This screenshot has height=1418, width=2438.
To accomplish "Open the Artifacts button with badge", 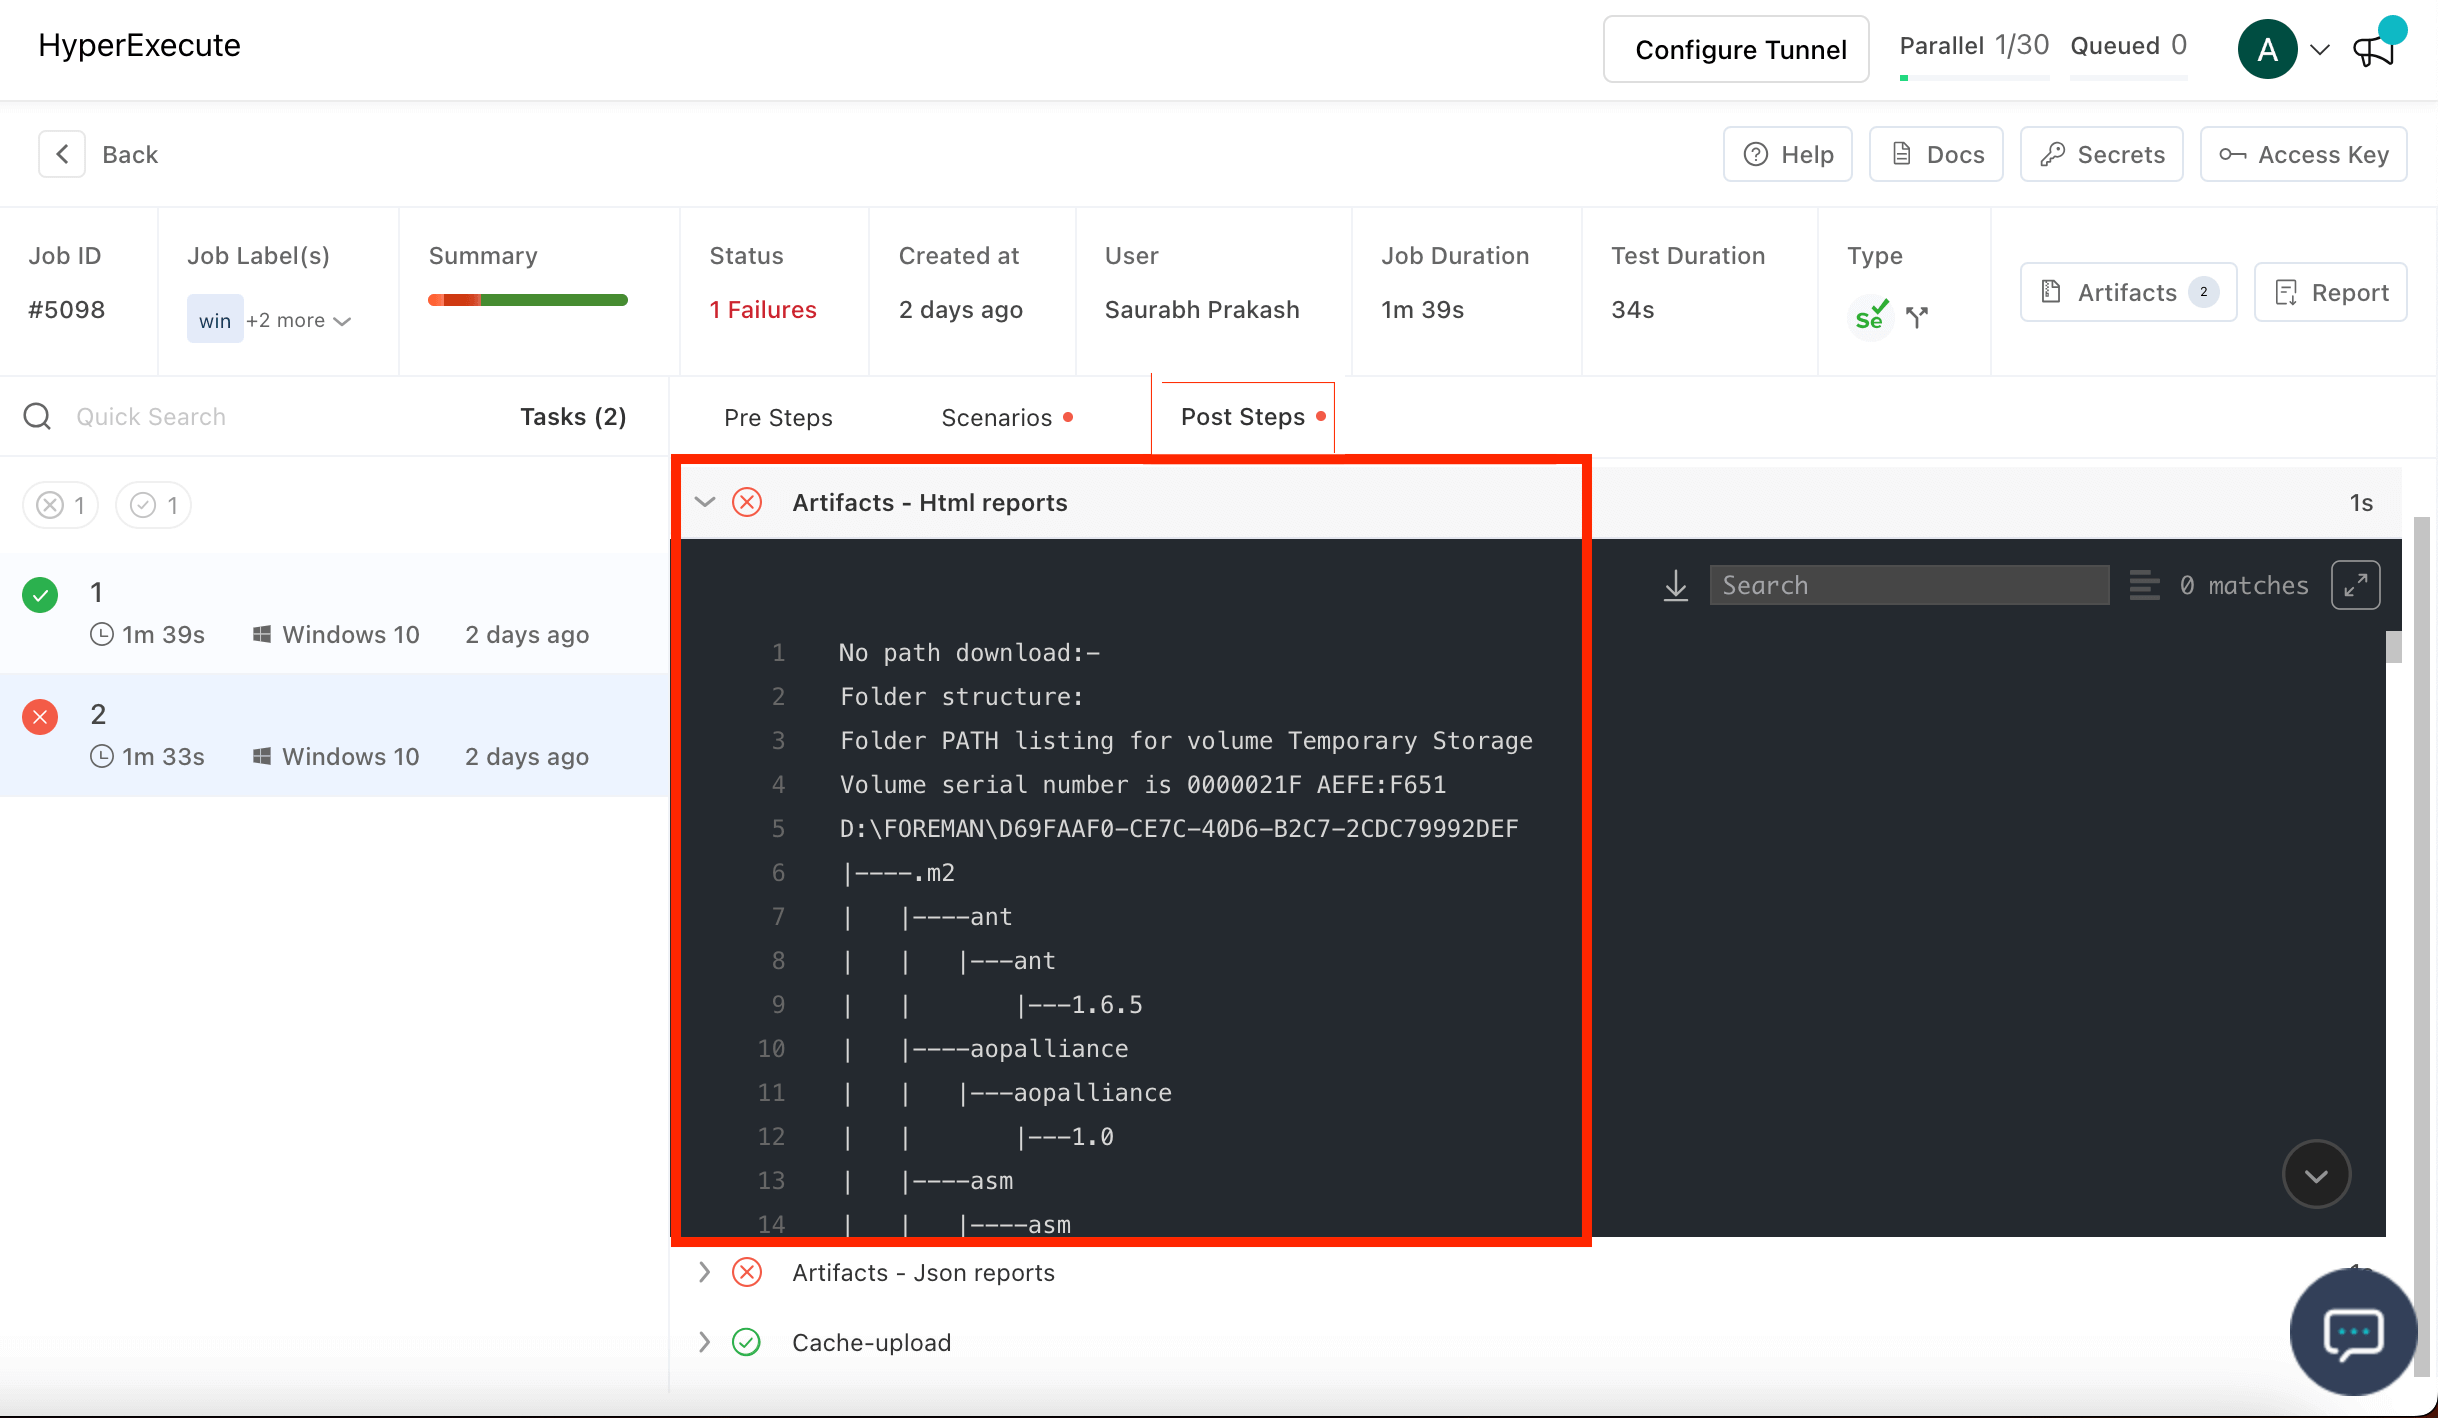I will click(2128, 292).
